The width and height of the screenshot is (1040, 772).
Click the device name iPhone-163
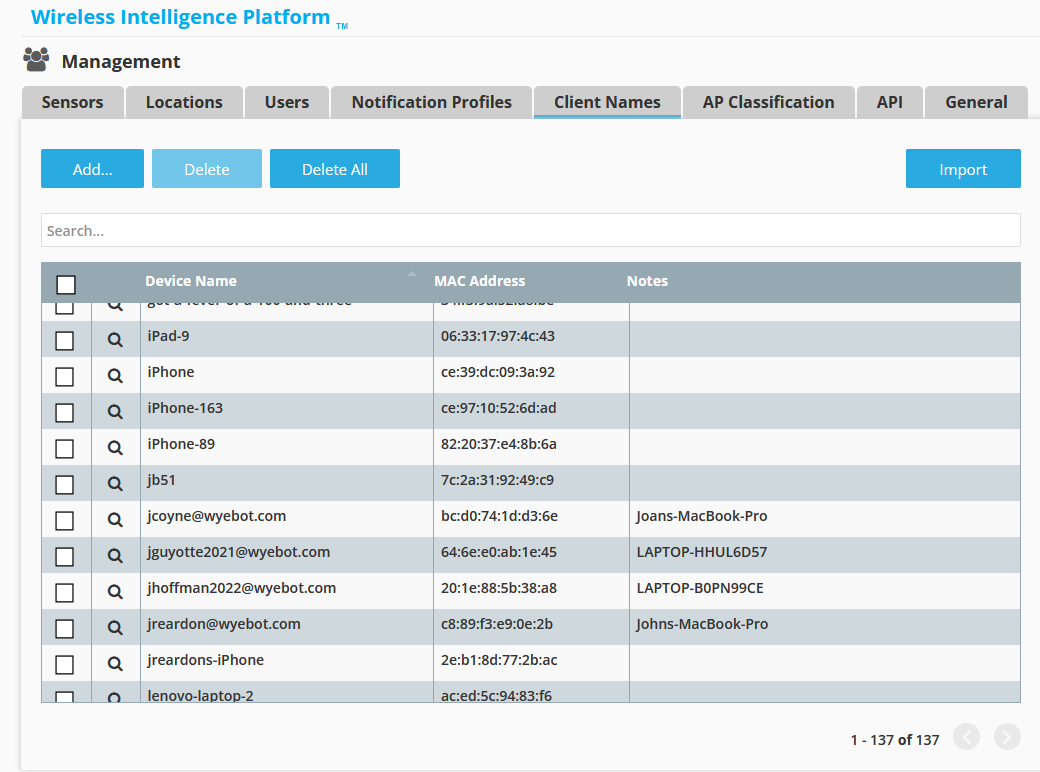[x=185, y=408]
